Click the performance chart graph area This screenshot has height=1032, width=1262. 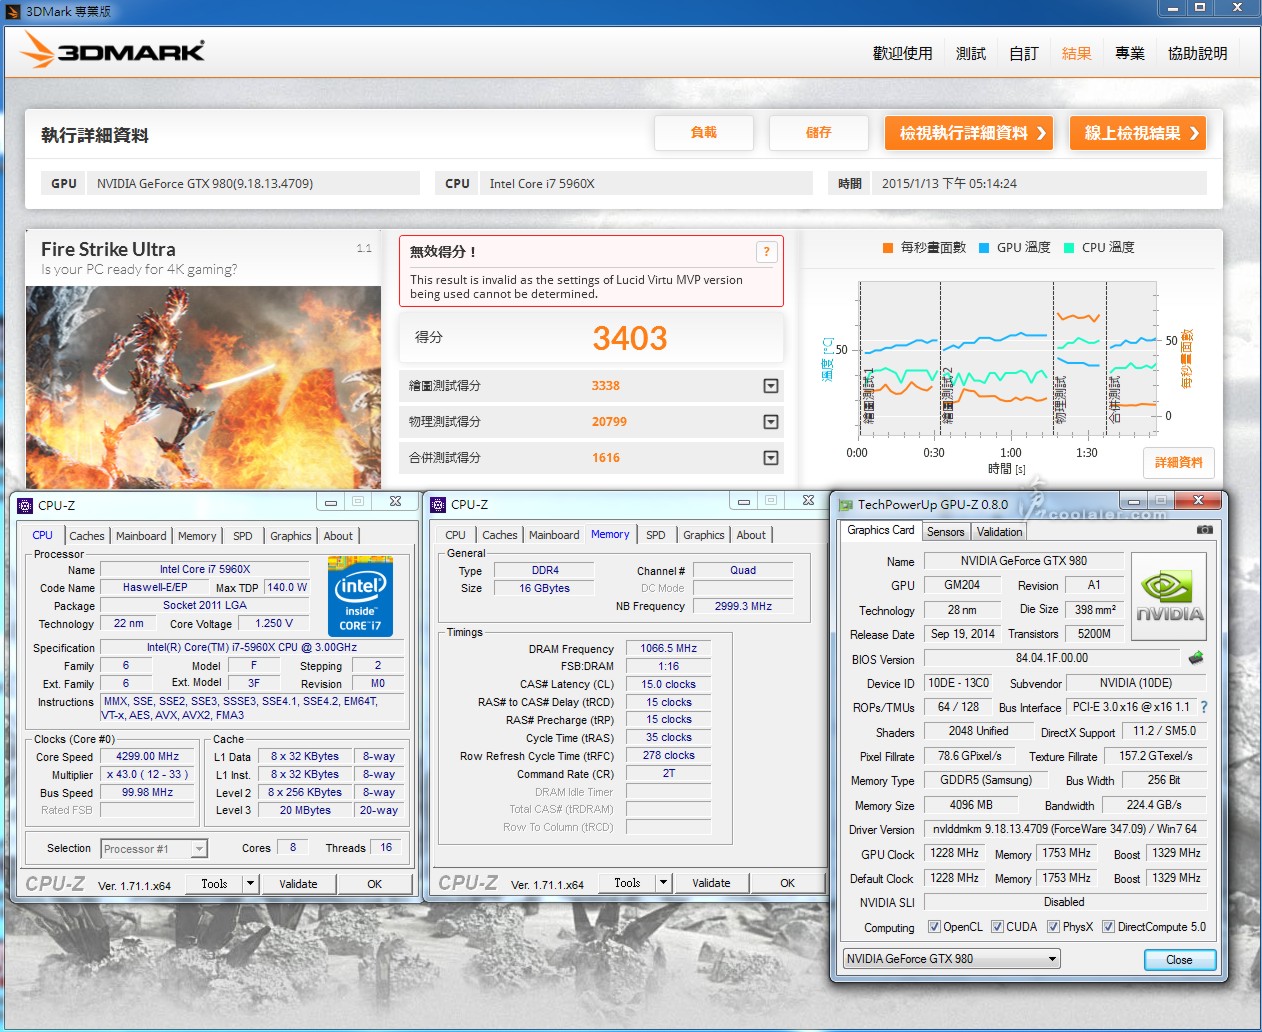pos(1008,358)
